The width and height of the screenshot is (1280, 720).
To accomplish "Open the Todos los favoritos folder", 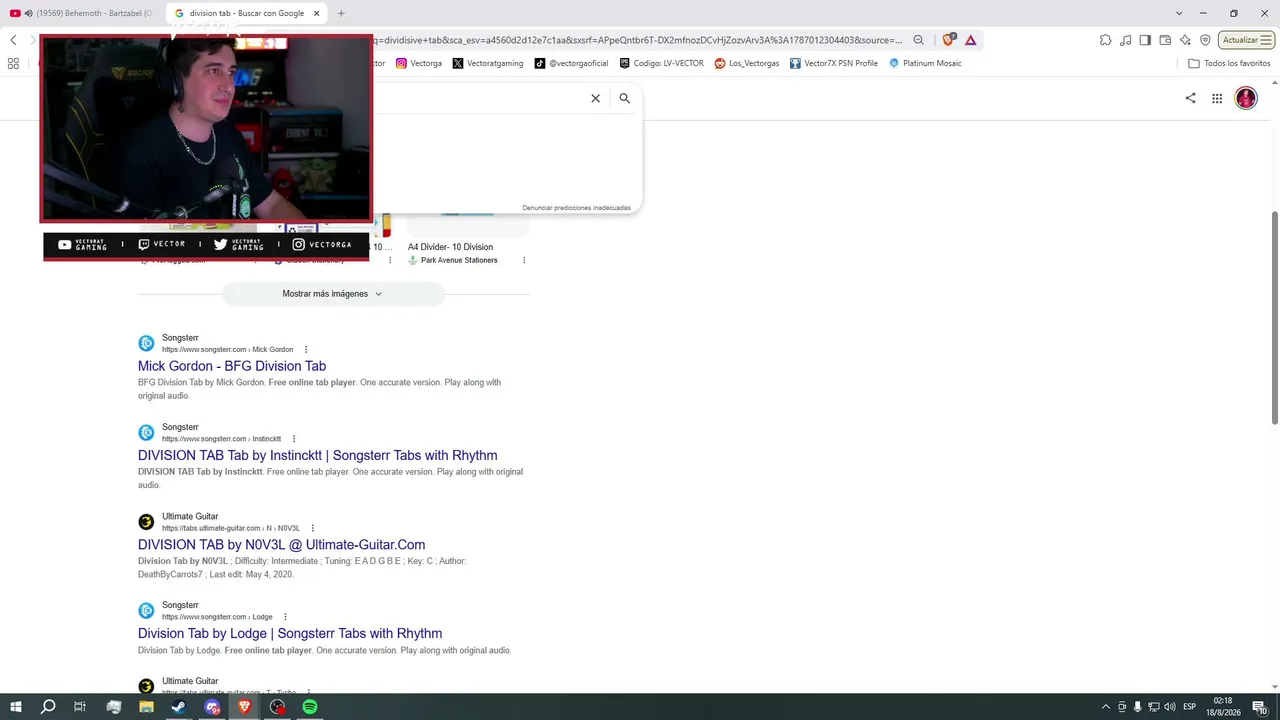I will 1229,63.
